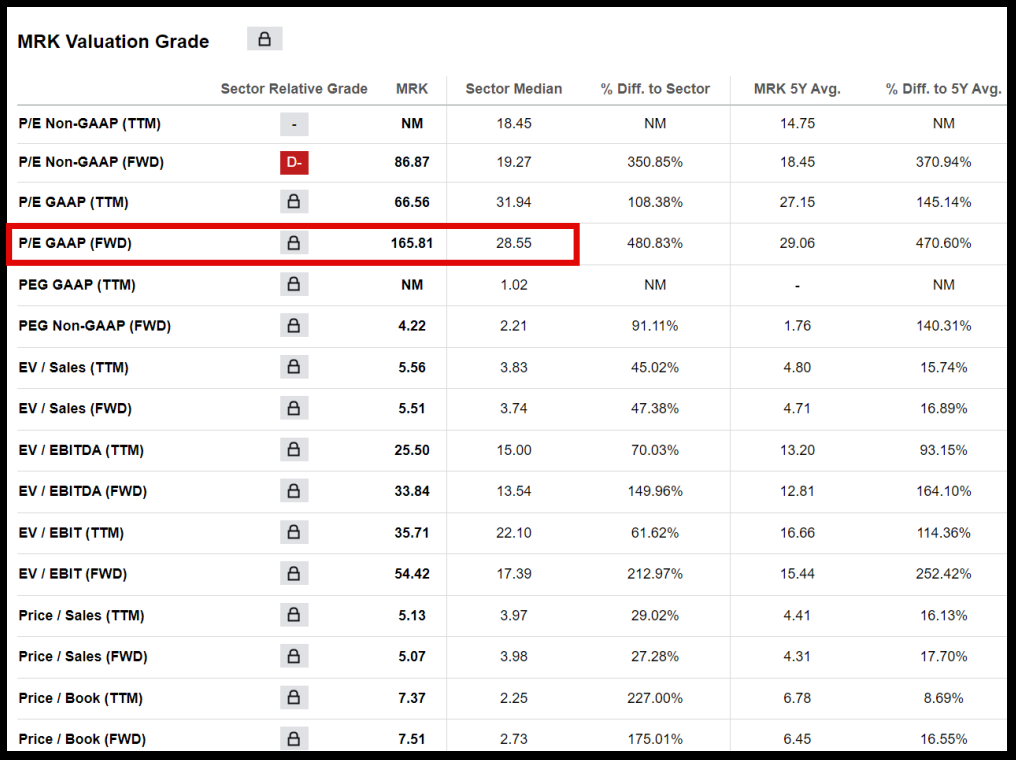Click the lock icon in the Price / Book (FWD) row
The width and height of the screenshot is (1016, 760).
click(x=294, y=739)
